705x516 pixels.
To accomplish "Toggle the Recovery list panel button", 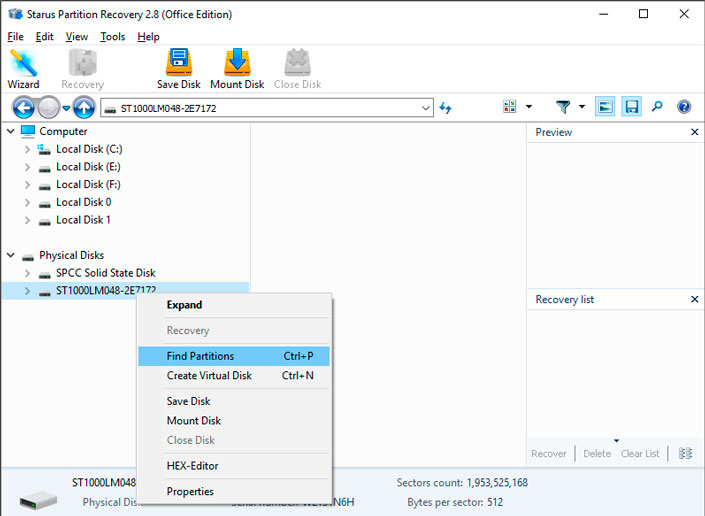I will [x=631, y=107].
